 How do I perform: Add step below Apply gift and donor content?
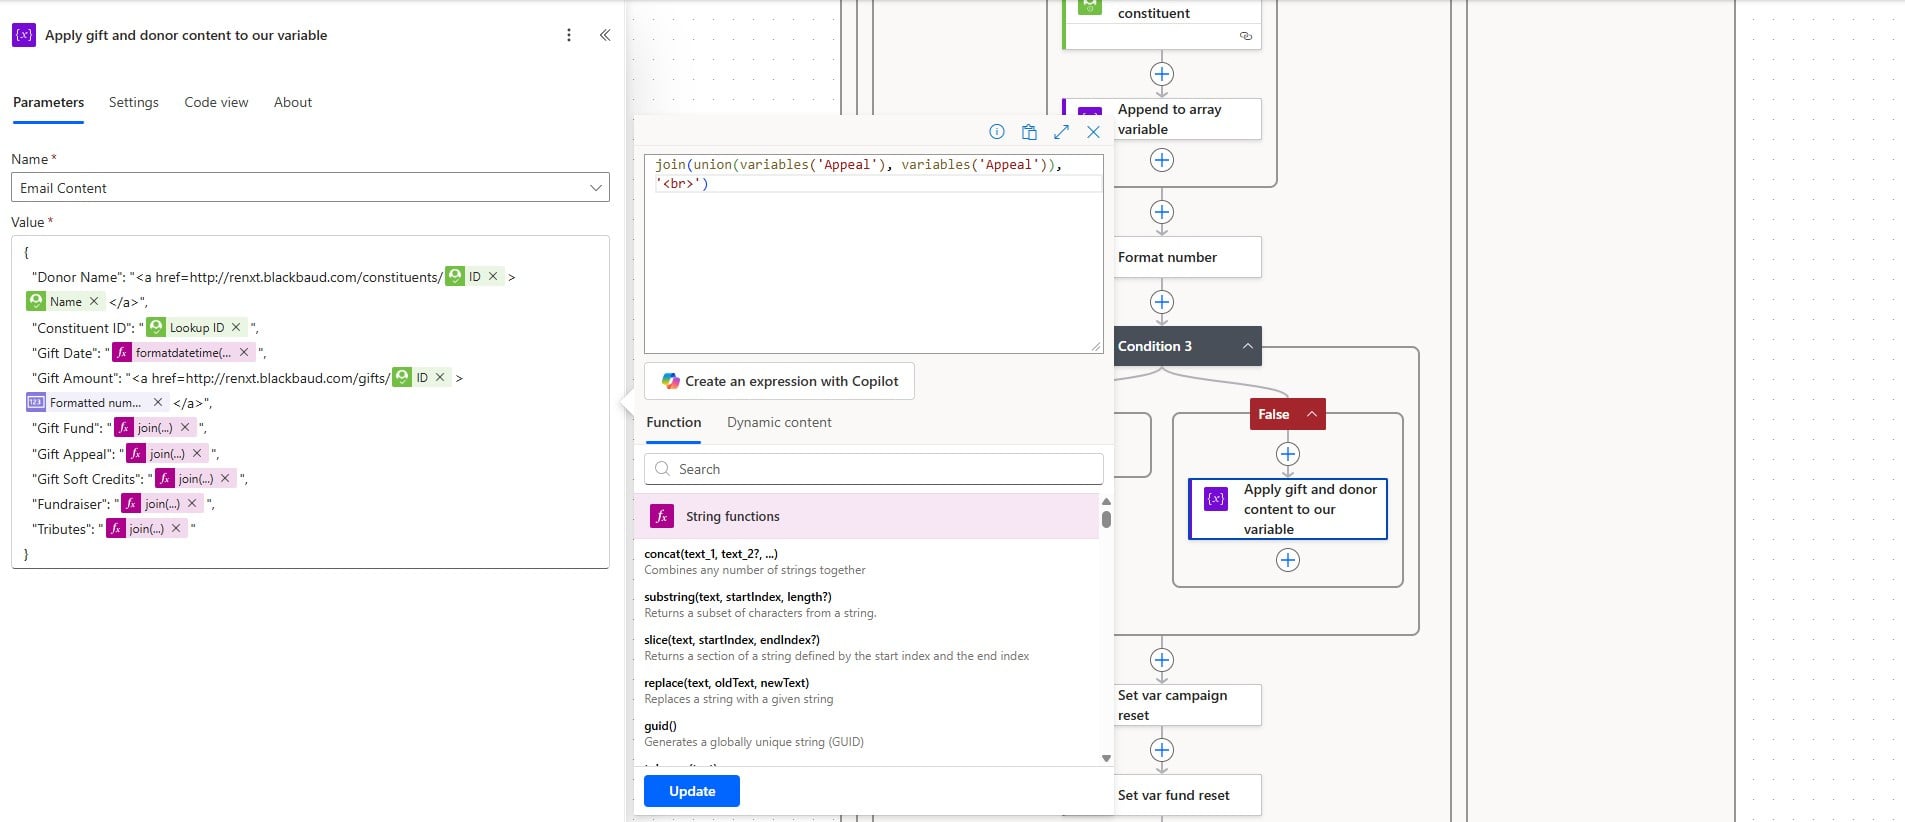pyautogui.click(x=1288, y=560)
